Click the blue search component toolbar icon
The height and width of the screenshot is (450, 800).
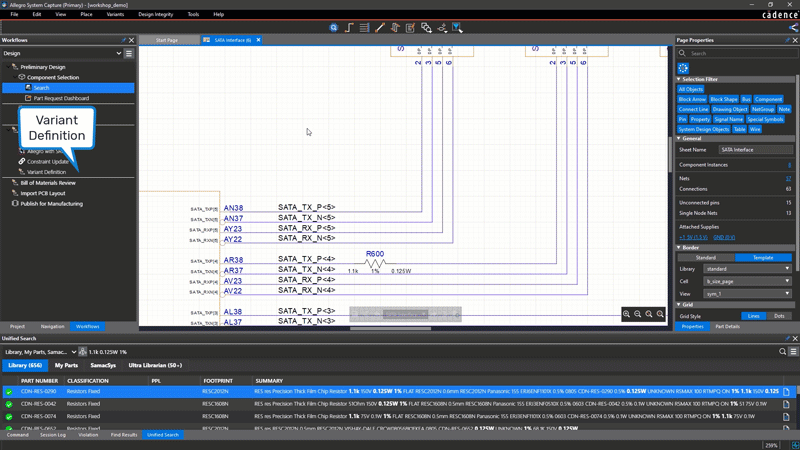pyautogui.click(x=334, y=28)
